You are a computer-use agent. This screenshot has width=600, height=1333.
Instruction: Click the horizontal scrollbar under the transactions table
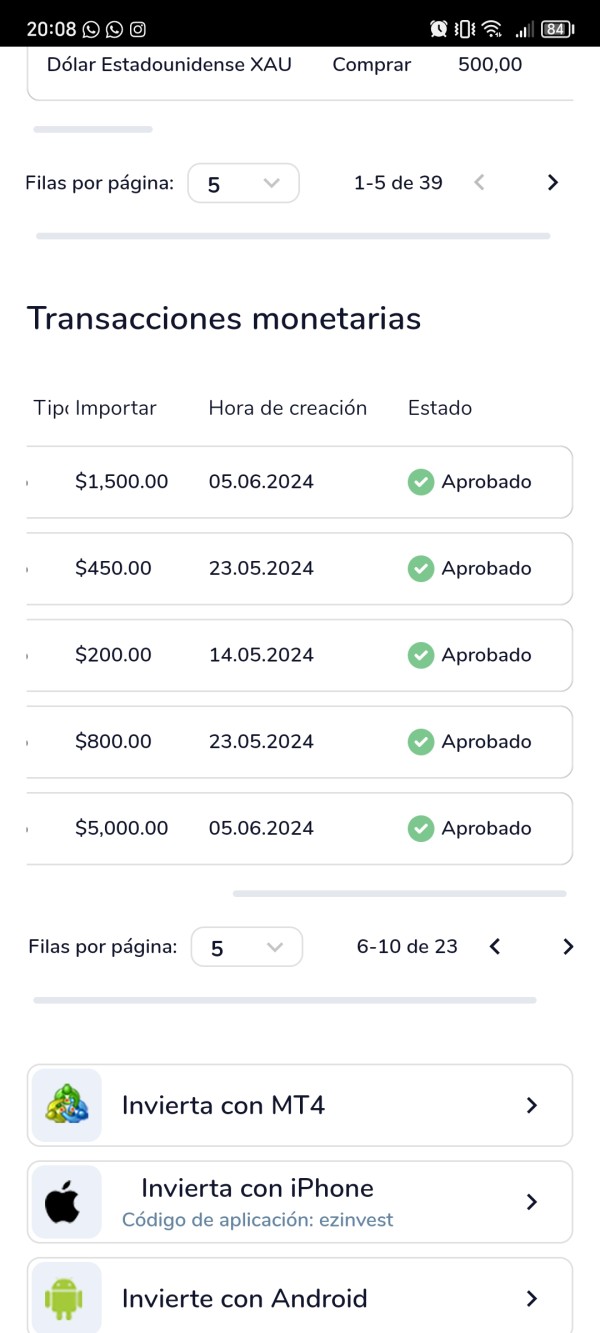[x=399, y=893]
